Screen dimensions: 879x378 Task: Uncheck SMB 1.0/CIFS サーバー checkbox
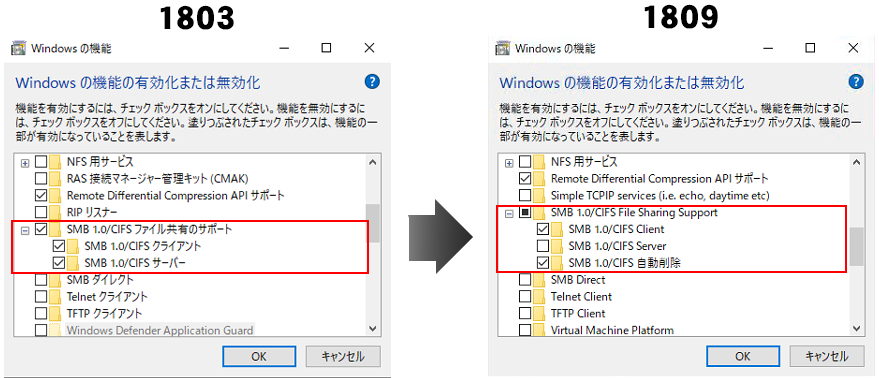58,262
